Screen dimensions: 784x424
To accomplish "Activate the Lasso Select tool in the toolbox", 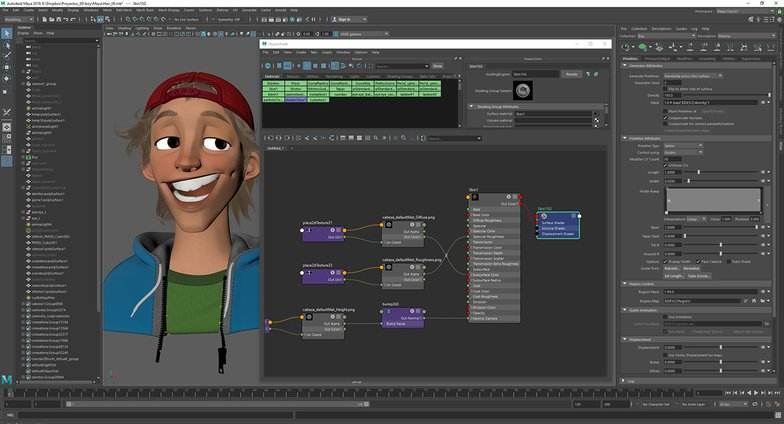I will coord(6,46).
